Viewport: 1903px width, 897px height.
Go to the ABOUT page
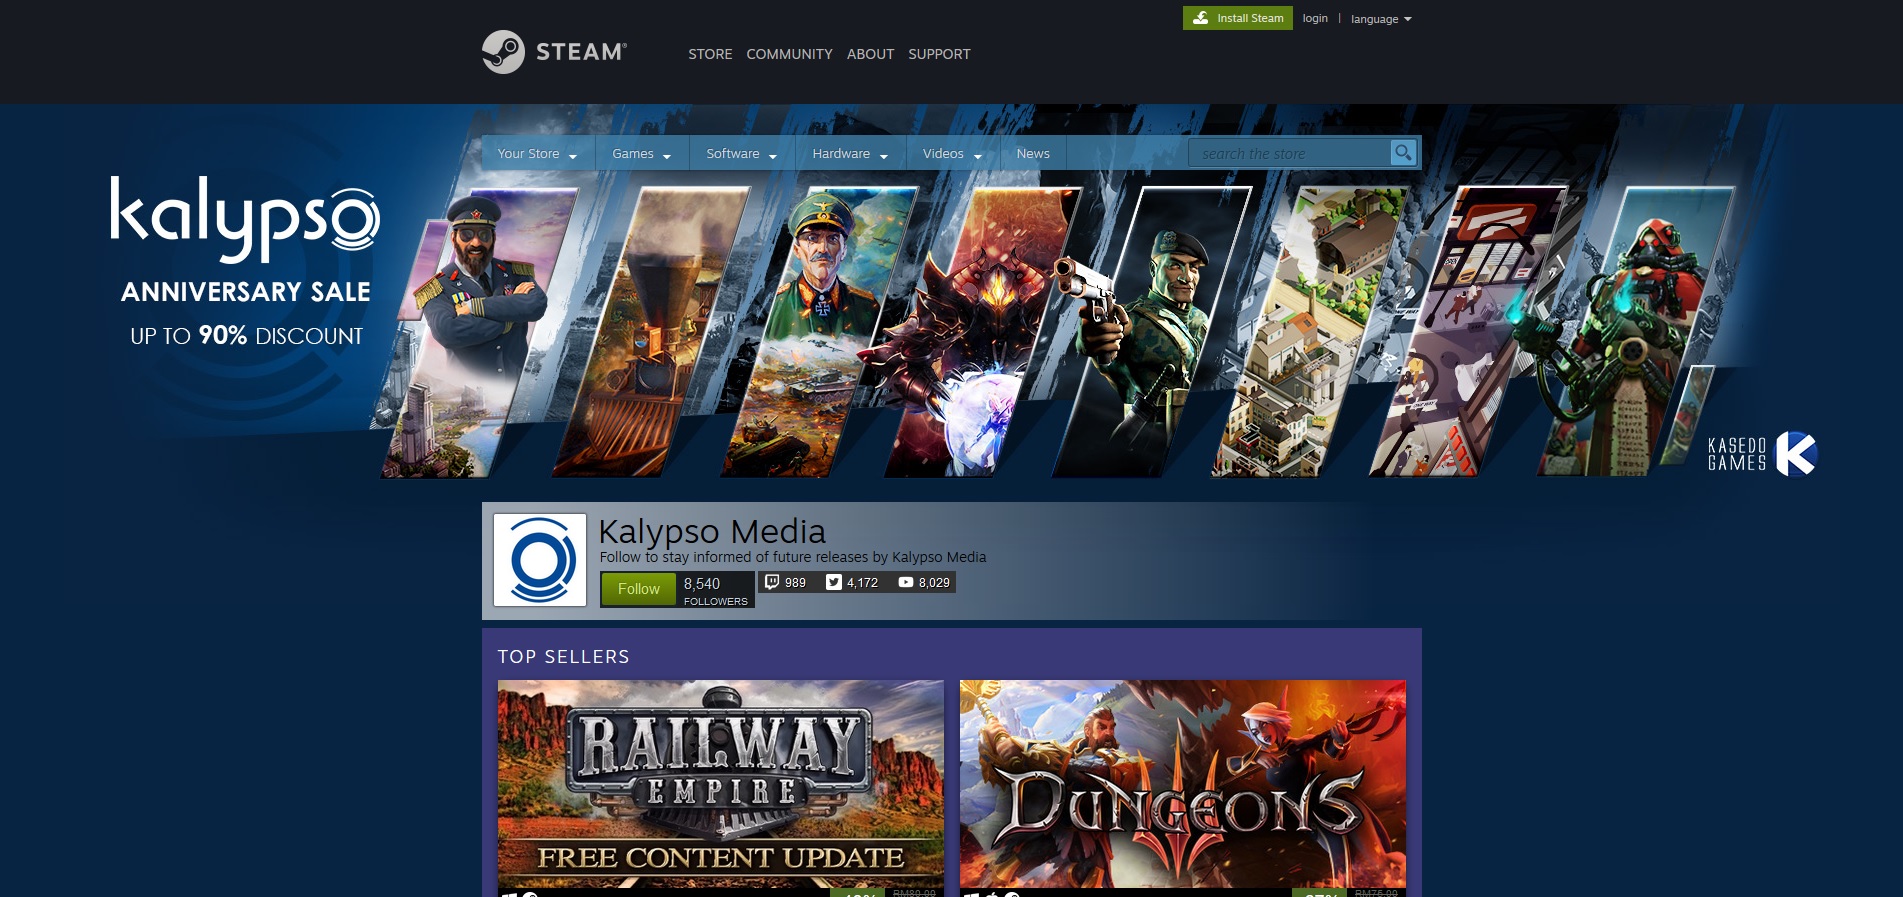click(870, 54)
